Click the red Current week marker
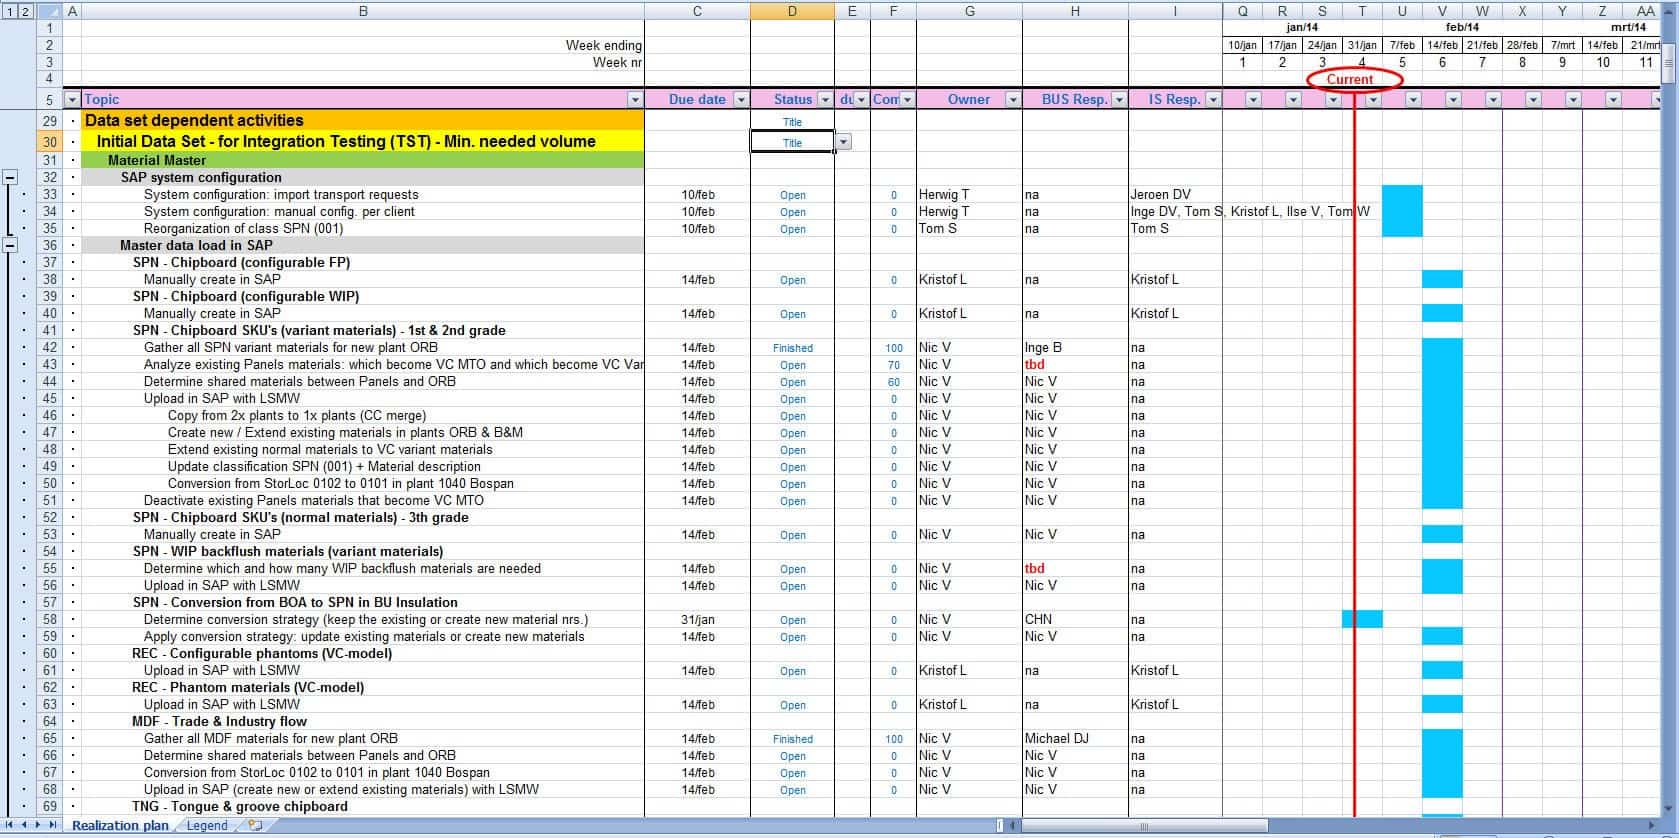1679x838 pixels. pos(1349,79)
